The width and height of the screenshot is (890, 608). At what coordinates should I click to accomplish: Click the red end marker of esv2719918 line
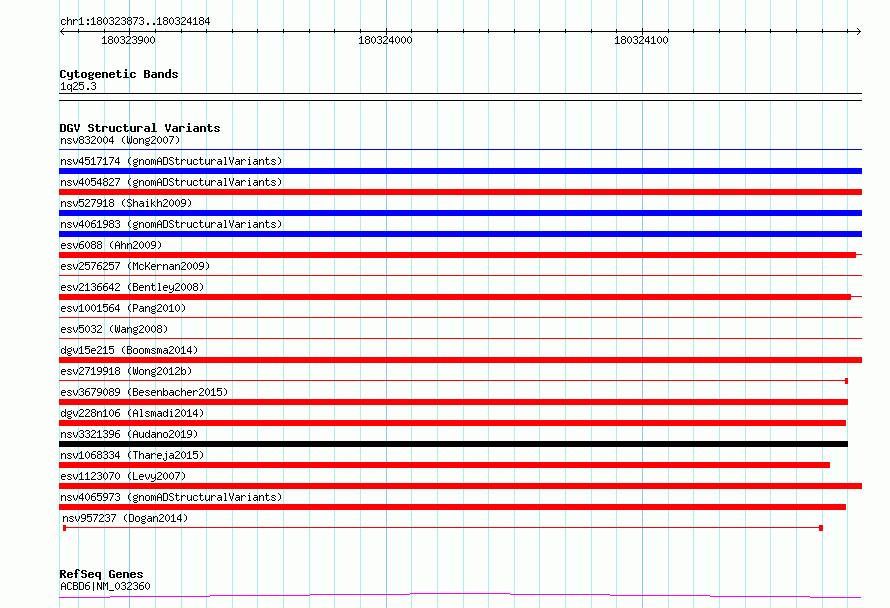[846, 381]
